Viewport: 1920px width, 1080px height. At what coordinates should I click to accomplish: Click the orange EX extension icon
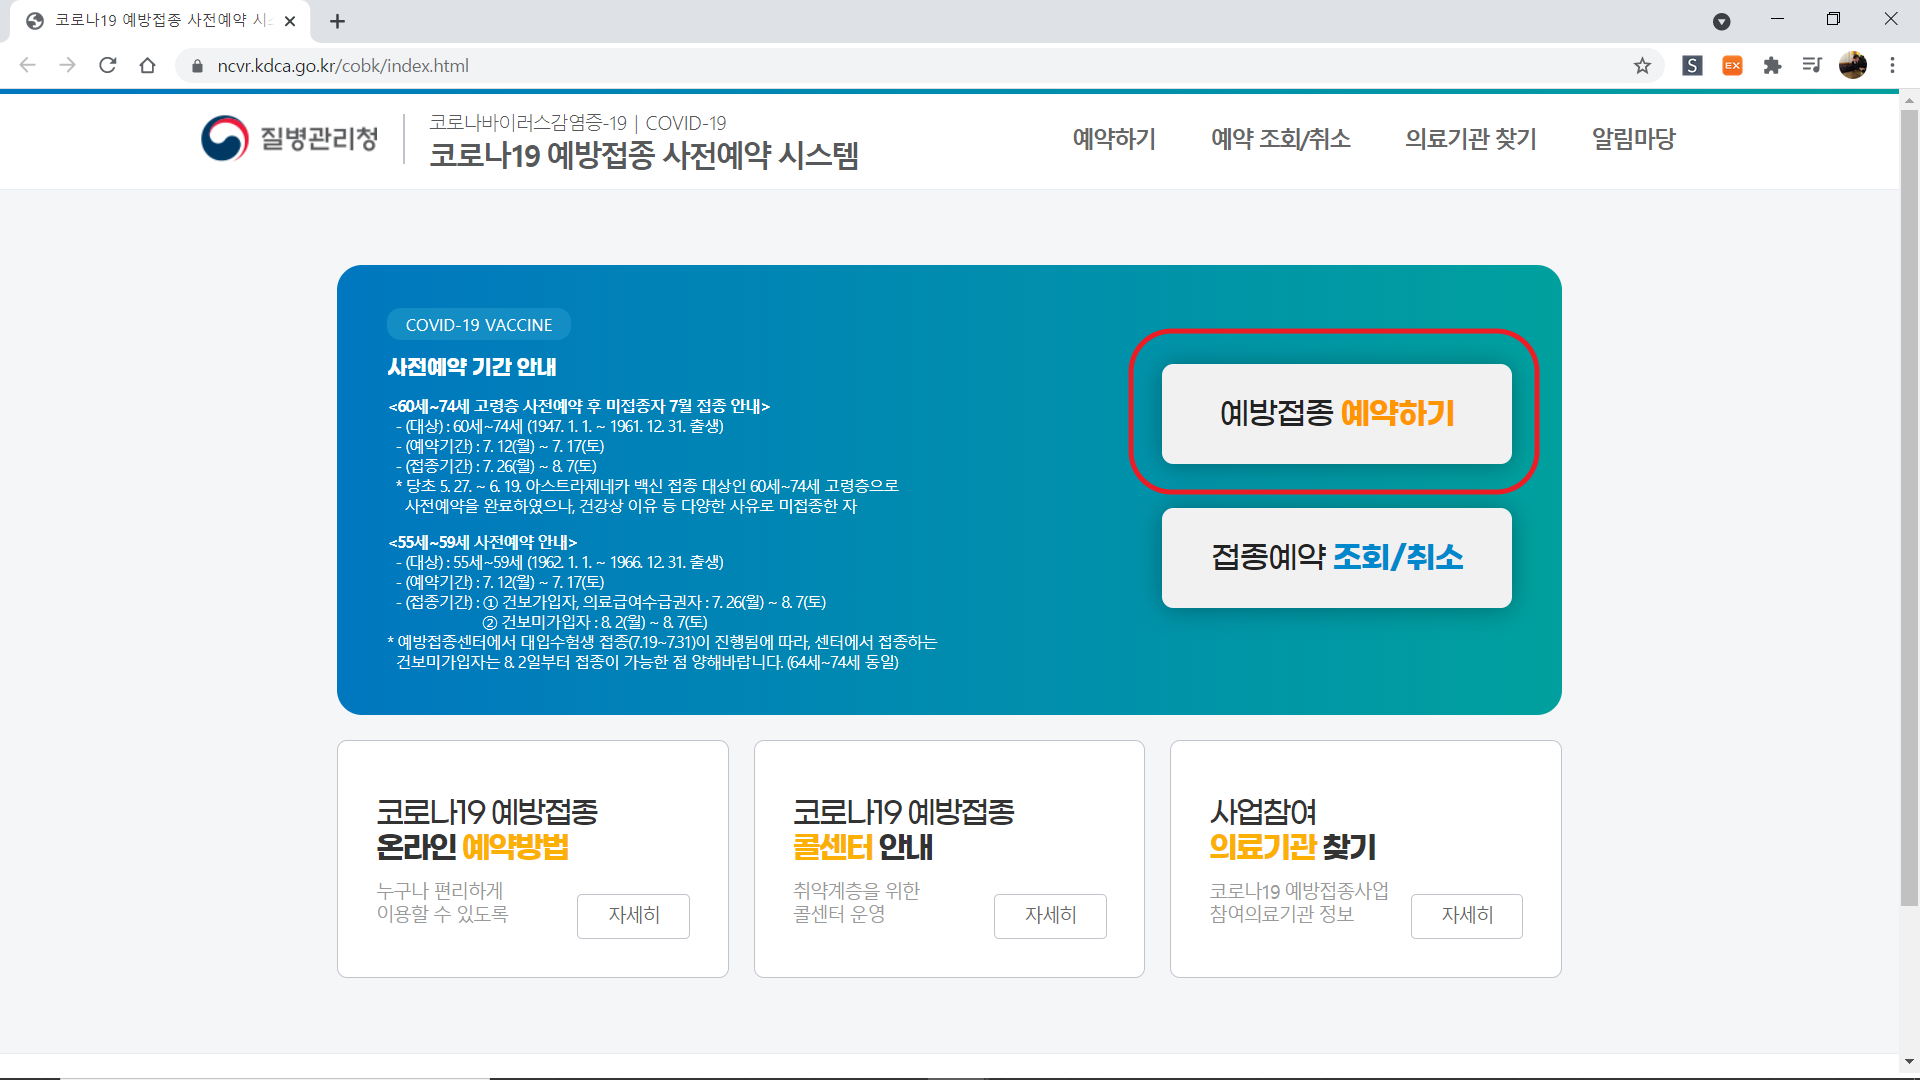[1732, 66]
